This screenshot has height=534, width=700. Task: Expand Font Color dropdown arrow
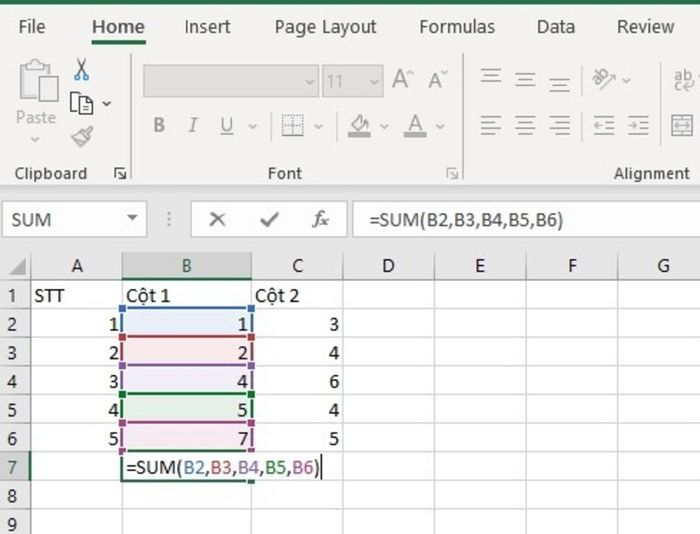(440, 127)
